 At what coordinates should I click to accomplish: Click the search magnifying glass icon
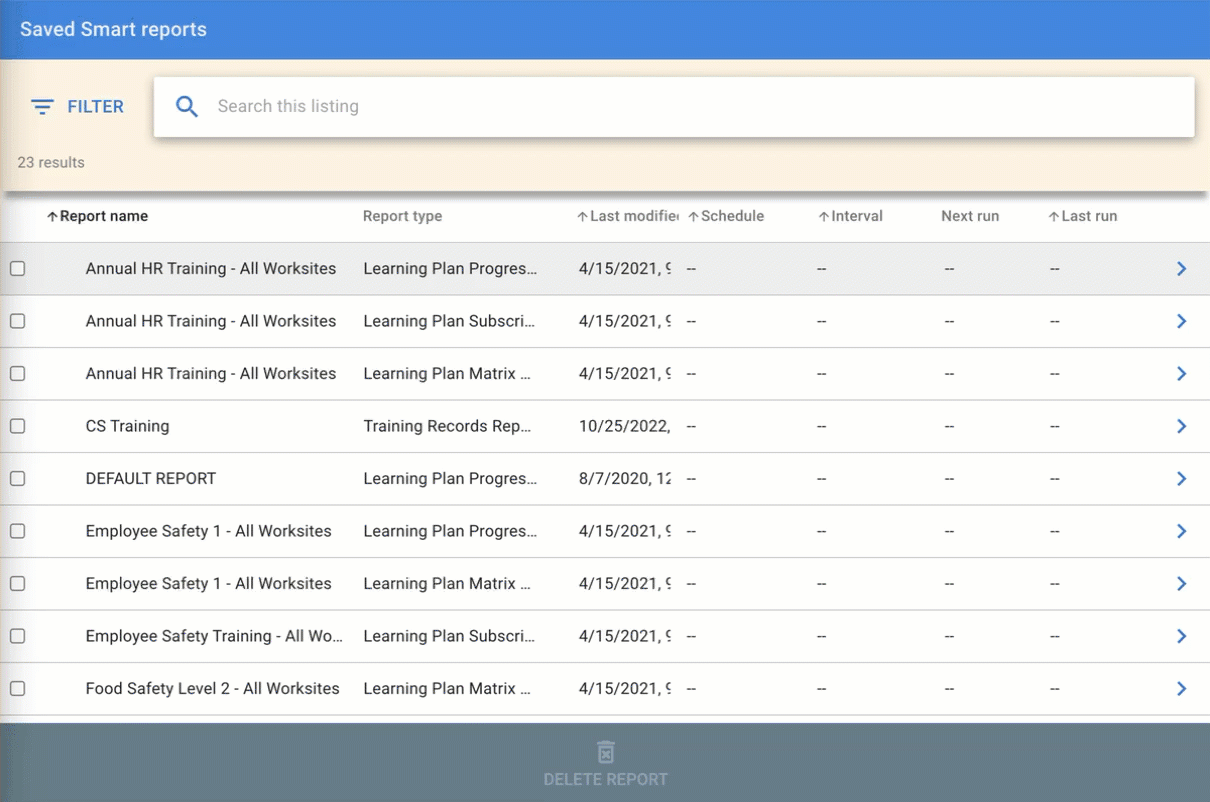click(x=187, y=106)
